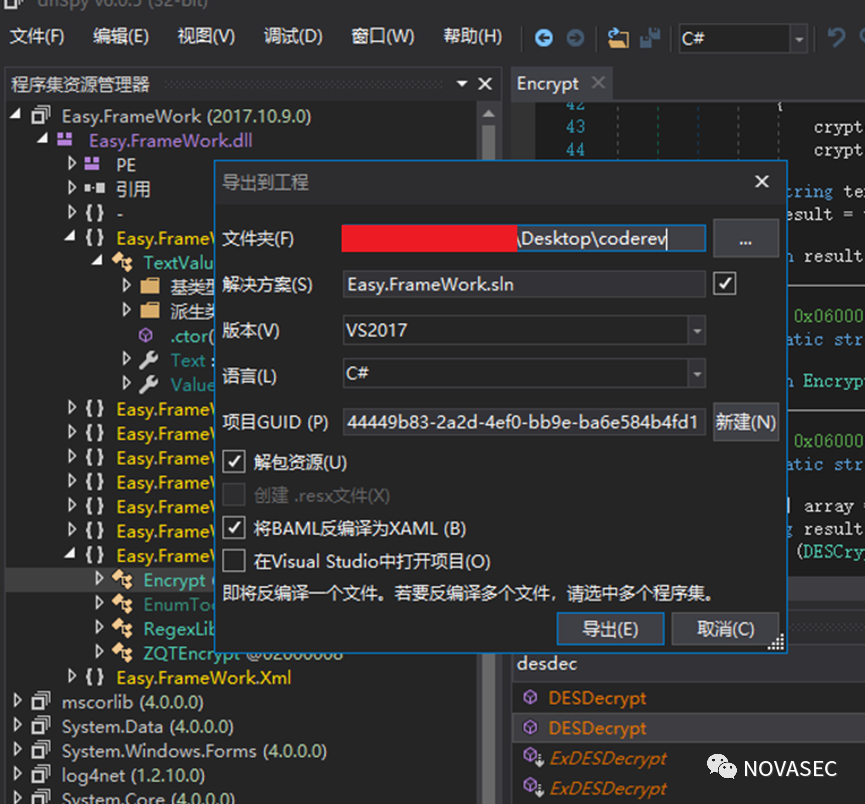Toggle the solution file checkbox
865x804 pixels.
click(724, 284)
